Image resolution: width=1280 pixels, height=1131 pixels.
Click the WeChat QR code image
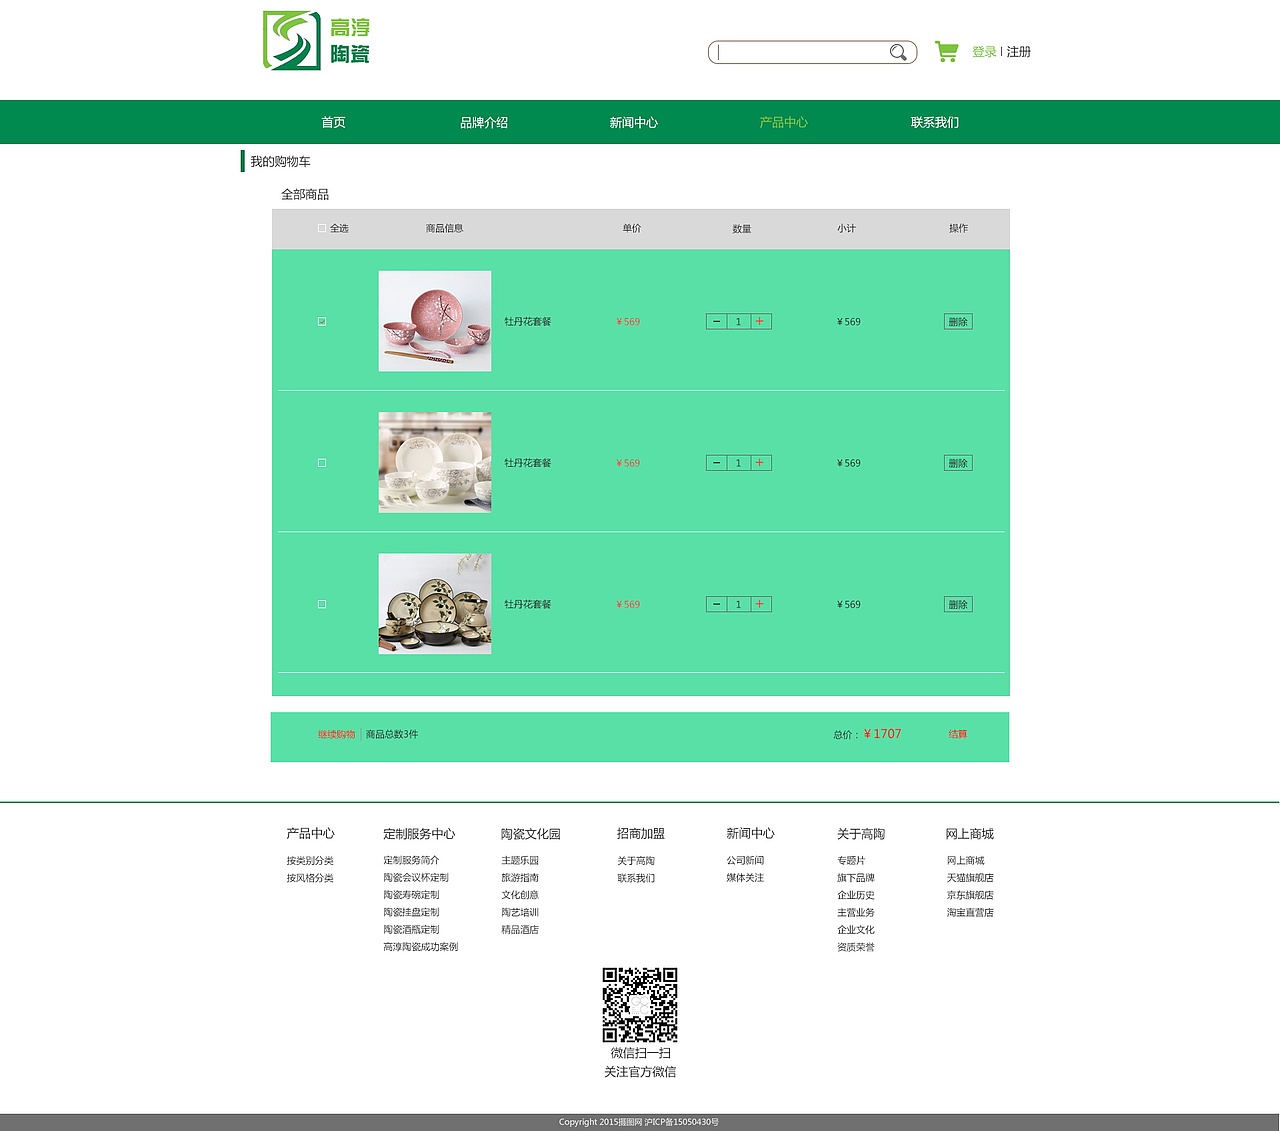[x=639, y=1004]
